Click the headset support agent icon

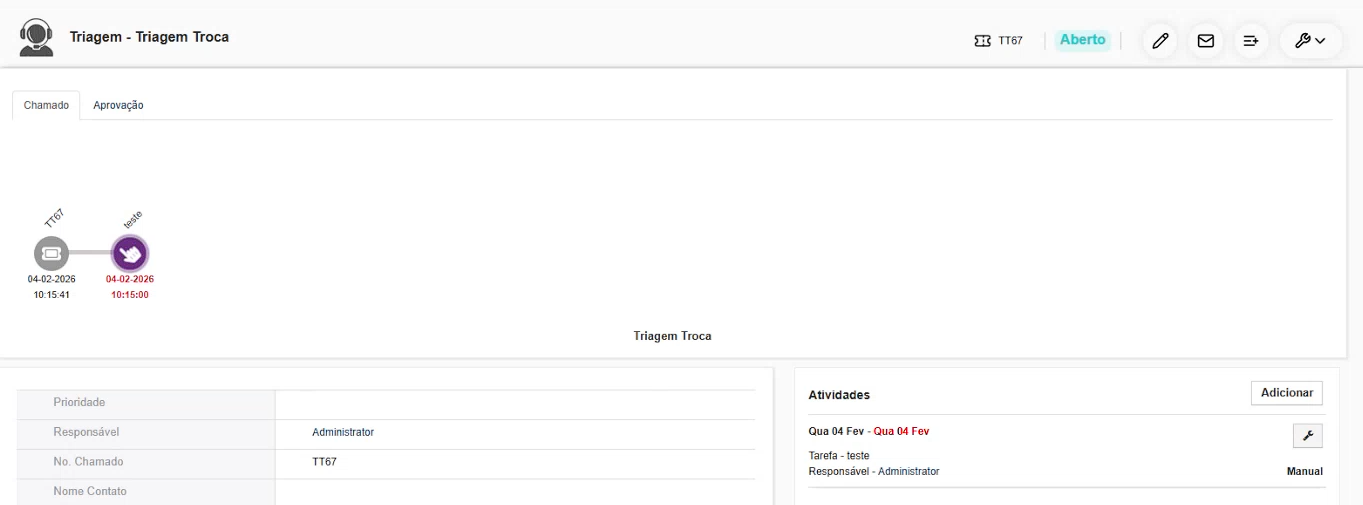pos(37,37)
